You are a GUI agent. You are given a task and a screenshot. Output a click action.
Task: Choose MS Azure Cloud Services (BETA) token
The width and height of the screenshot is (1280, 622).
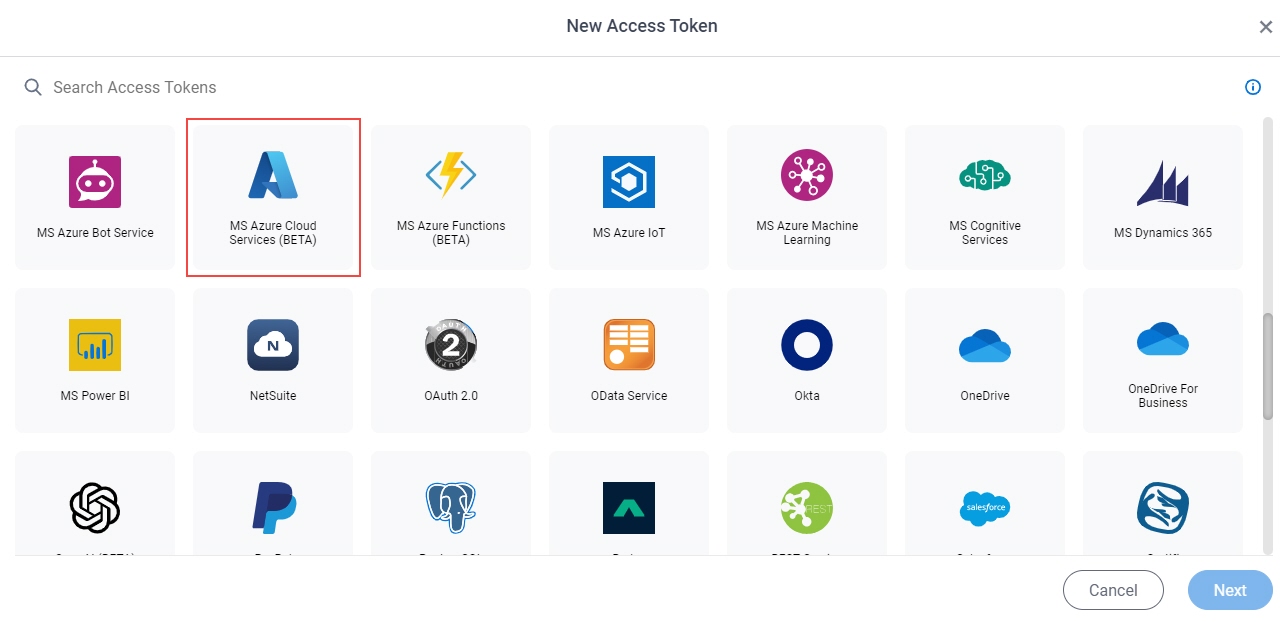(x=273, y=197)
